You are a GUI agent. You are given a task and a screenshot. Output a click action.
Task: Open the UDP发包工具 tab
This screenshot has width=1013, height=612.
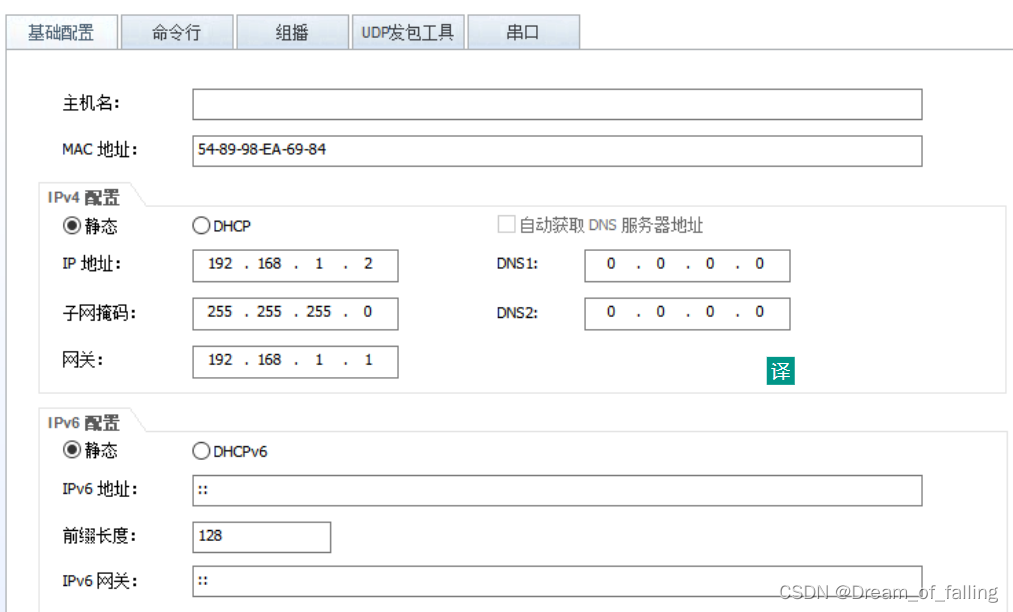point(408,32)
